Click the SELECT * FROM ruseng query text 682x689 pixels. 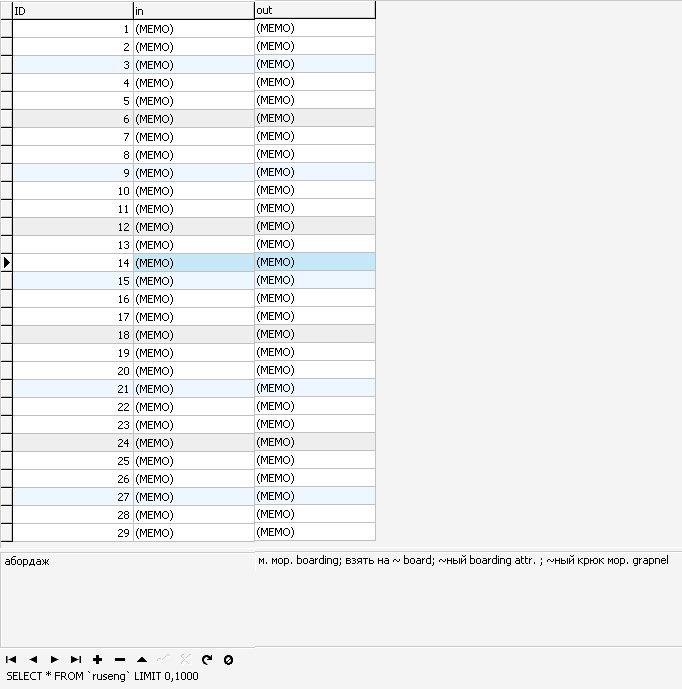click(102, 676)
